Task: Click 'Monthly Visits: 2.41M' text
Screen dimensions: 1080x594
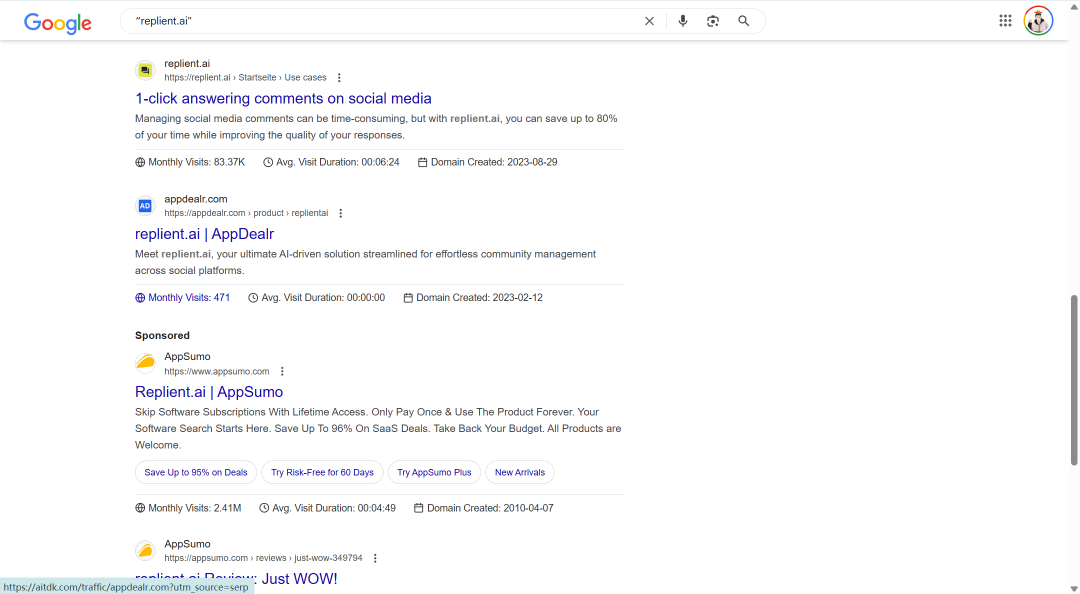Action: tap(195, 508)
